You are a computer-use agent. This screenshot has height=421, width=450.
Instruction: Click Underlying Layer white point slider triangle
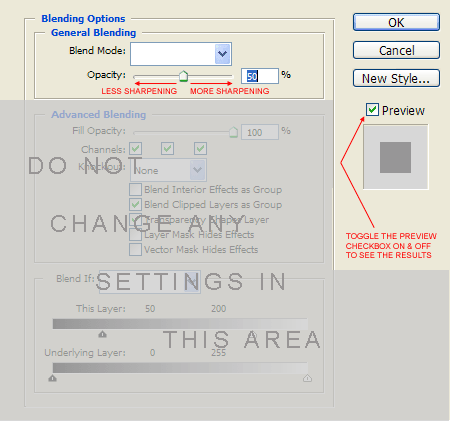pyautogui.click(x=307, y=378)
